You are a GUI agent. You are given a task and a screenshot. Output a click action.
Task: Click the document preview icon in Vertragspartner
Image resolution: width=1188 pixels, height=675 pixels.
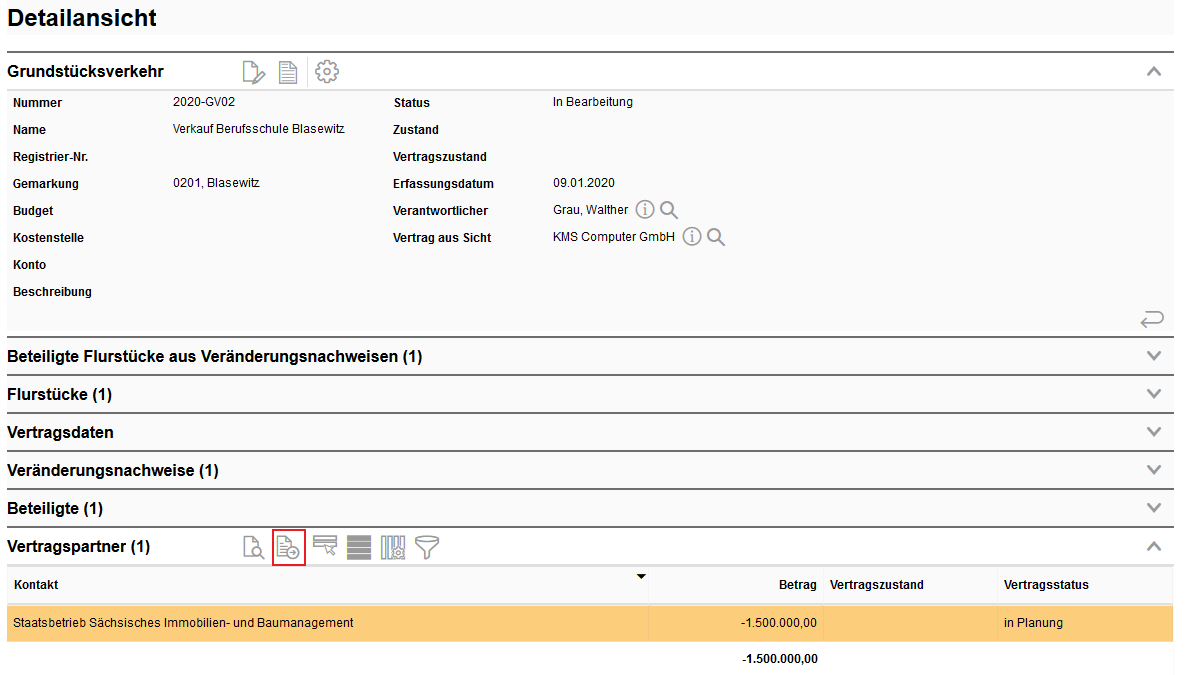click(x=254, y=547)
